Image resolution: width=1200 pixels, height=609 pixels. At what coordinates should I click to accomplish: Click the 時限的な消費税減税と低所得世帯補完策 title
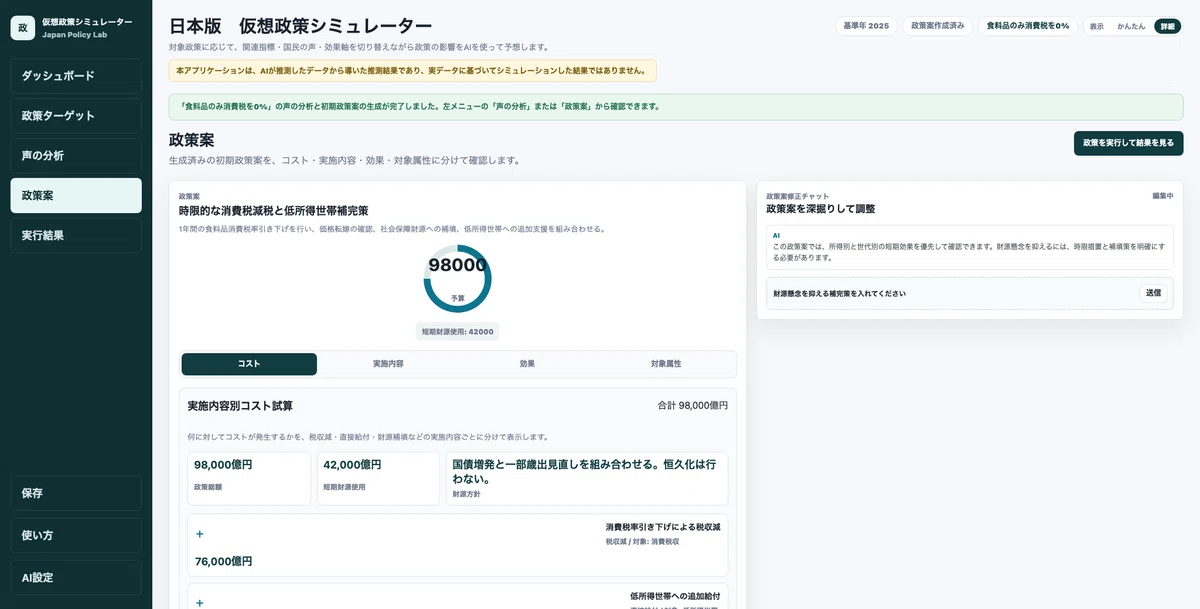point(274,211)
